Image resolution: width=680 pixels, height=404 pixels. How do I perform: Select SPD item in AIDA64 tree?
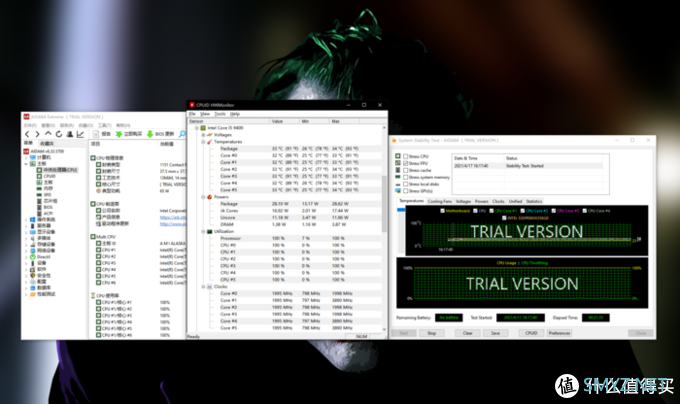pos(47,195)
